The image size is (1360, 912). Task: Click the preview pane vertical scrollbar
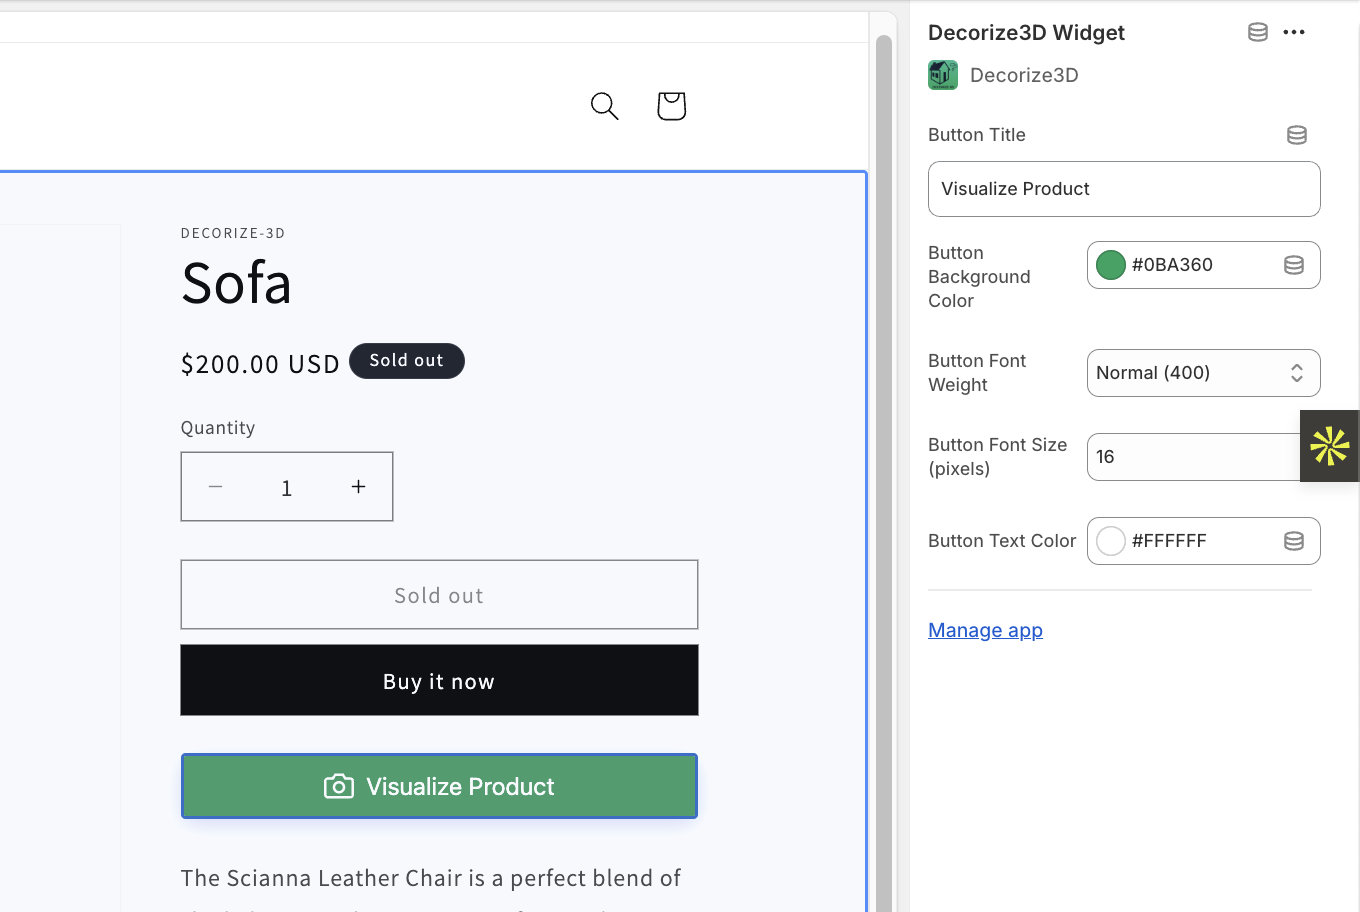tap(884, 470)
